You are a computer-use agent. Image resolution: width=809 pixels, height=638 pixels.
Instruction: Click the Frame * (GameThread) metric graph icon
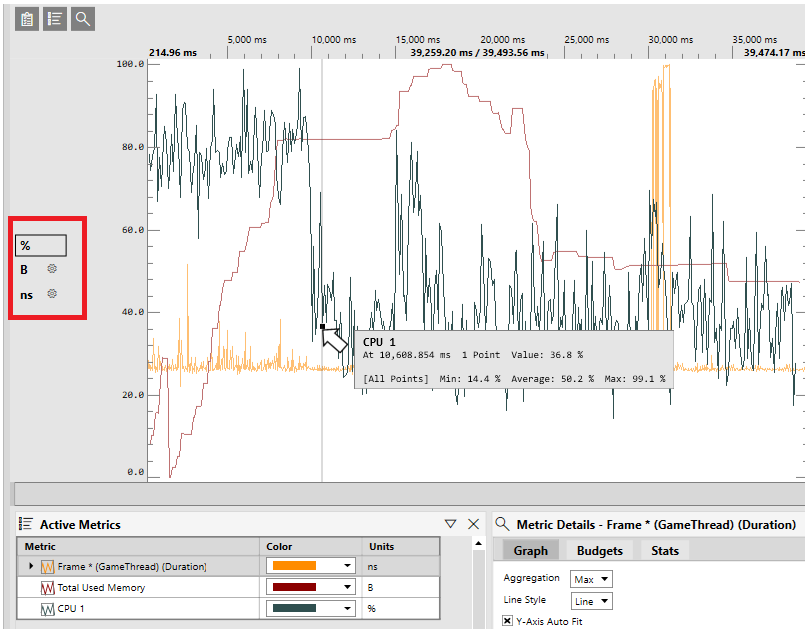click(x=47, y=567)
